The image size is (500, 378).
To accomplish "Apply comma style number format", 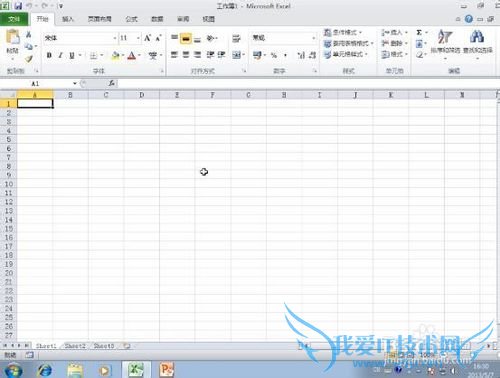I will (285, 55).
